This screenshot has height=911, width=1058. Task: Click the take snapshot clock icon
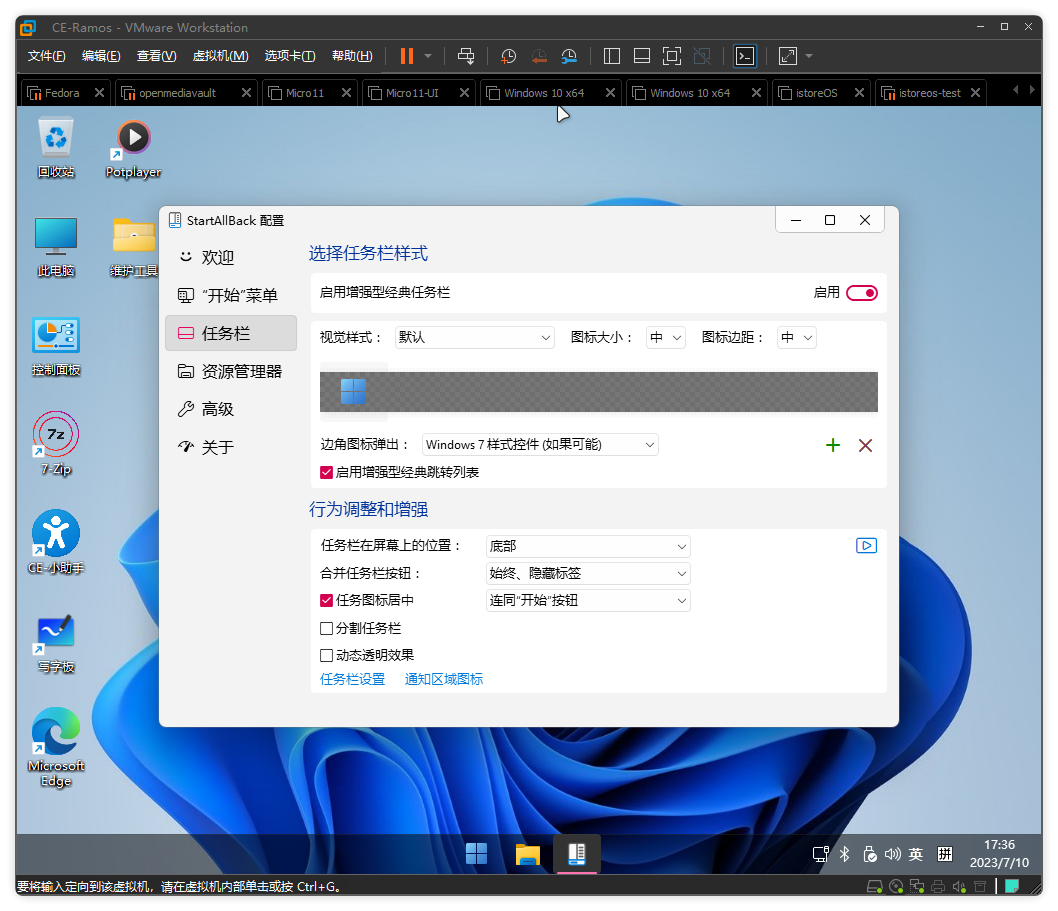508,56
